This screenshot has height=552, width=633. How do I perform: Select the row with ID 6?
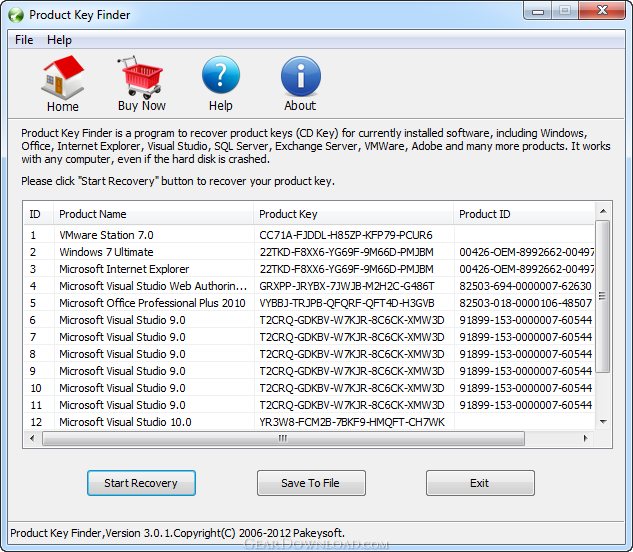click(309, 320)
